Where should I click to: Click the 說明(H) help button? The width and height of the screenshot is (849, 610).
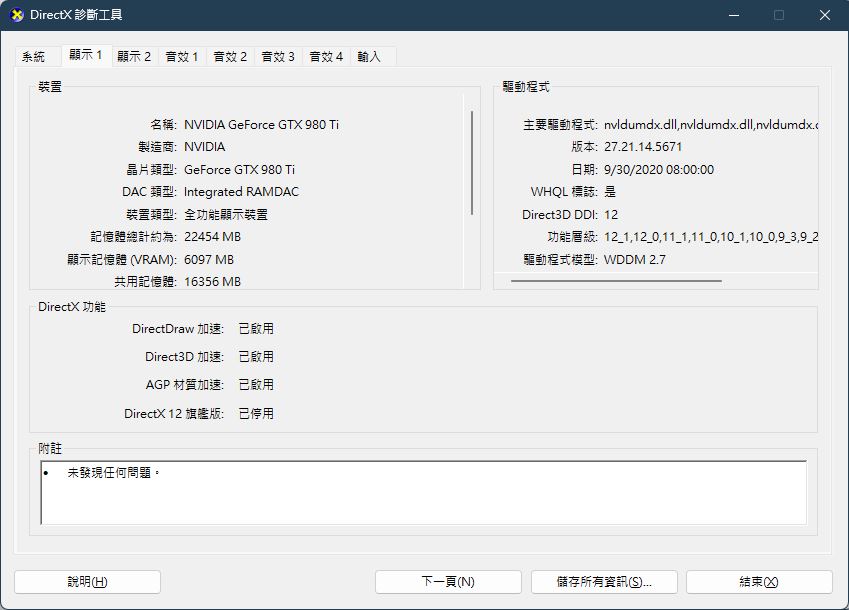(x=87, y=582)
